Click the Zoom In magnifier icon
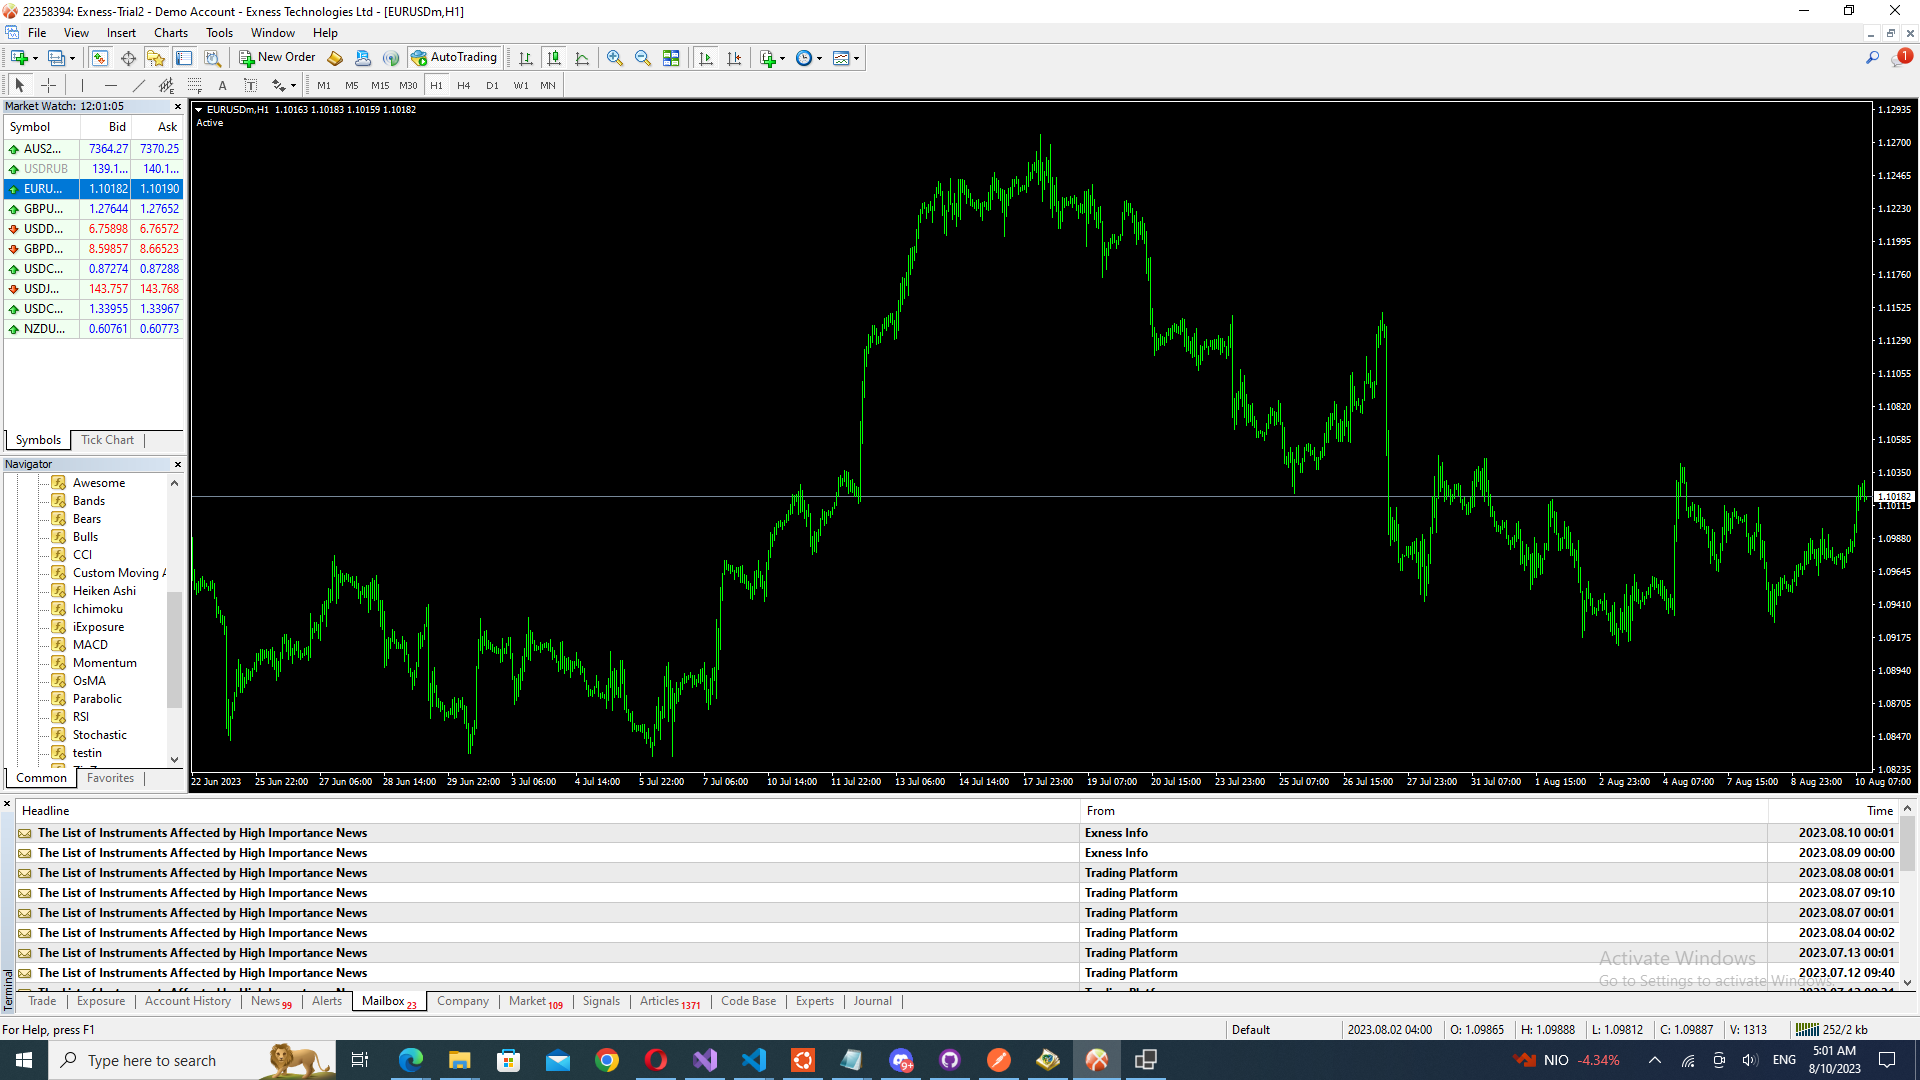The height and width of the screenshot is (1080, 1920). (x=615, y=58)
